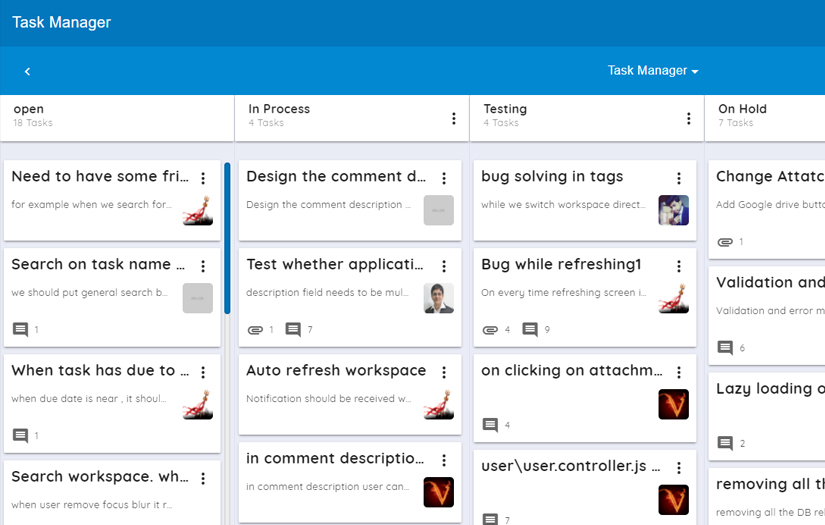
Task: Click the open column scrollbar
Action: 227,238
